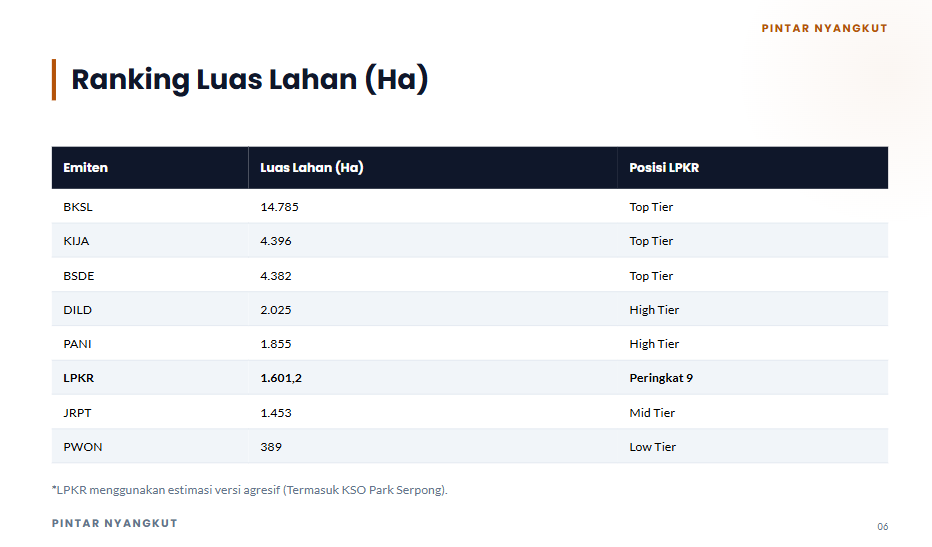Select the Emiten column header
Screen dimensions: 932x547
tap(85, 168)
